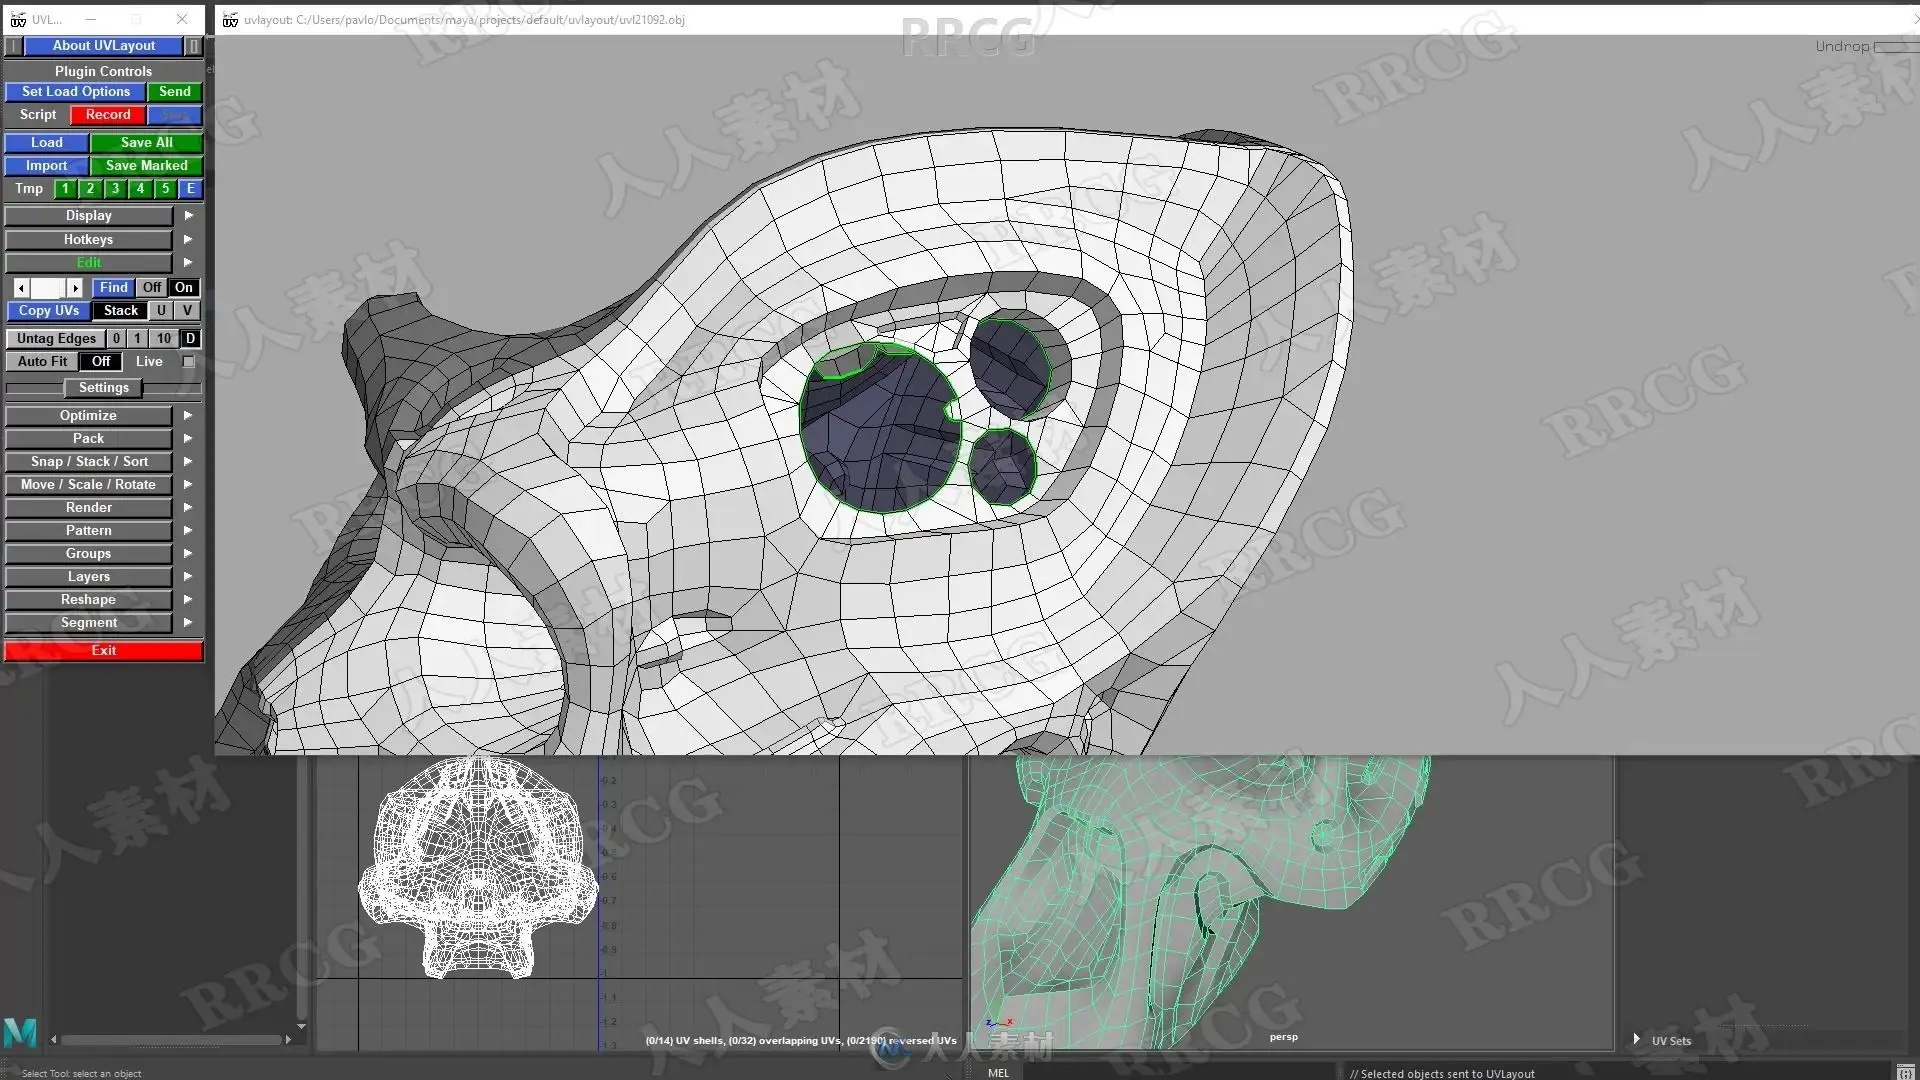Screen dimensions: 1920x1080
Task: Click the Maya logo icon
Action: (x=20, y=1033)
